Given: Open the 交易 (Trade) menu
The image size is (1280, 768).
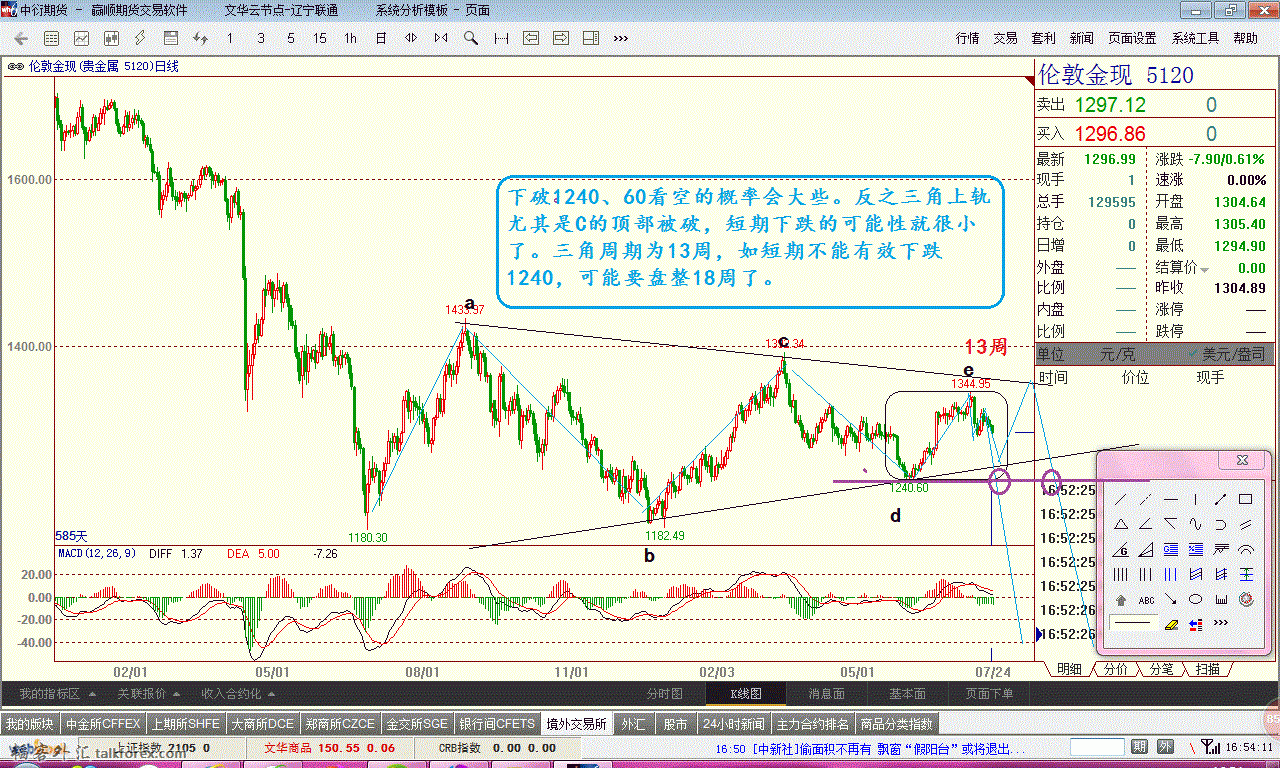Looking at the screenshot, I should [x=1005, y=38].
